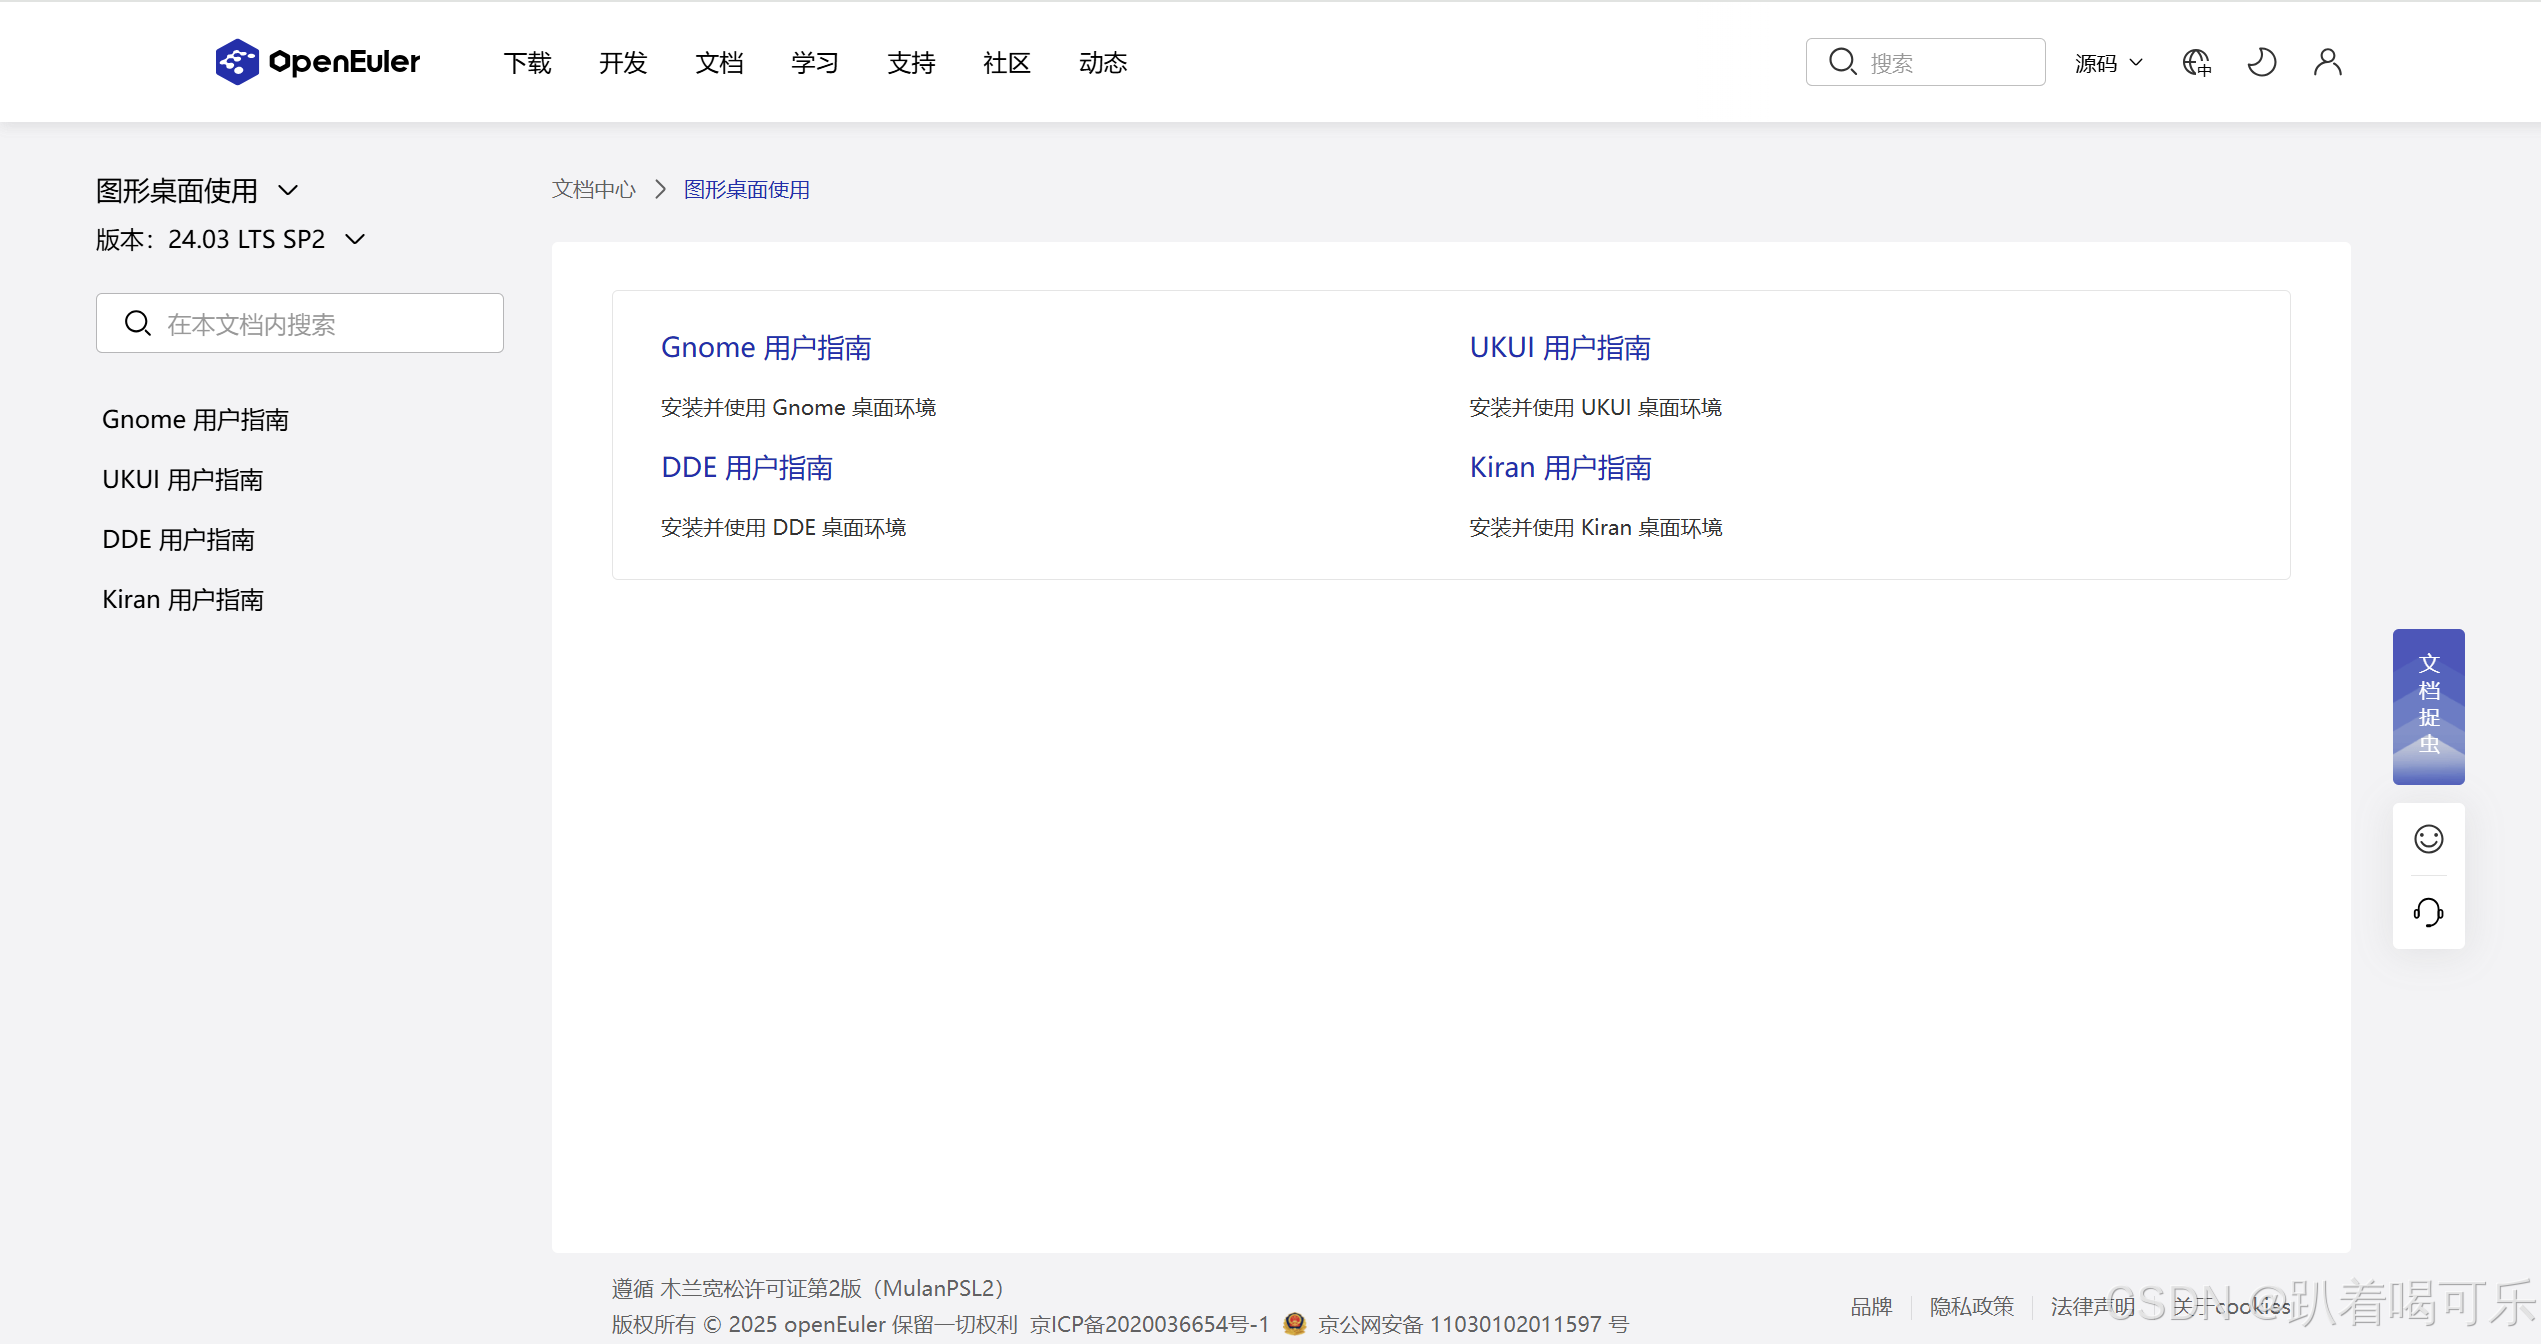Open the 隐私政策 footer link
2541x1344 pixels.
[x=1971, y=1305]
